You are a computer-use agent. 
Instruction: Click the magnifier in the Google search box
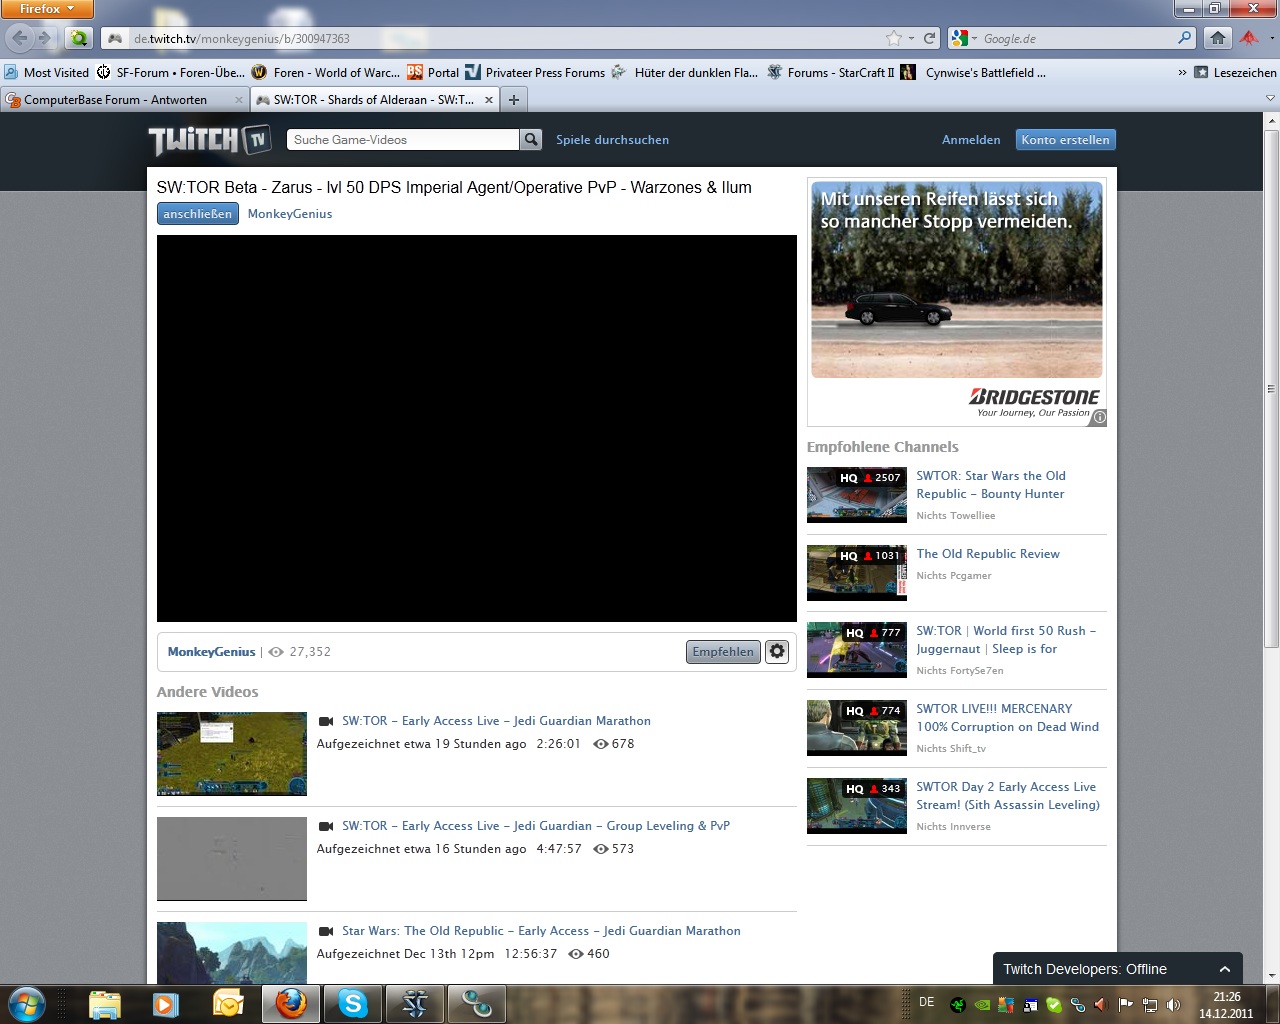(1185, 38)
